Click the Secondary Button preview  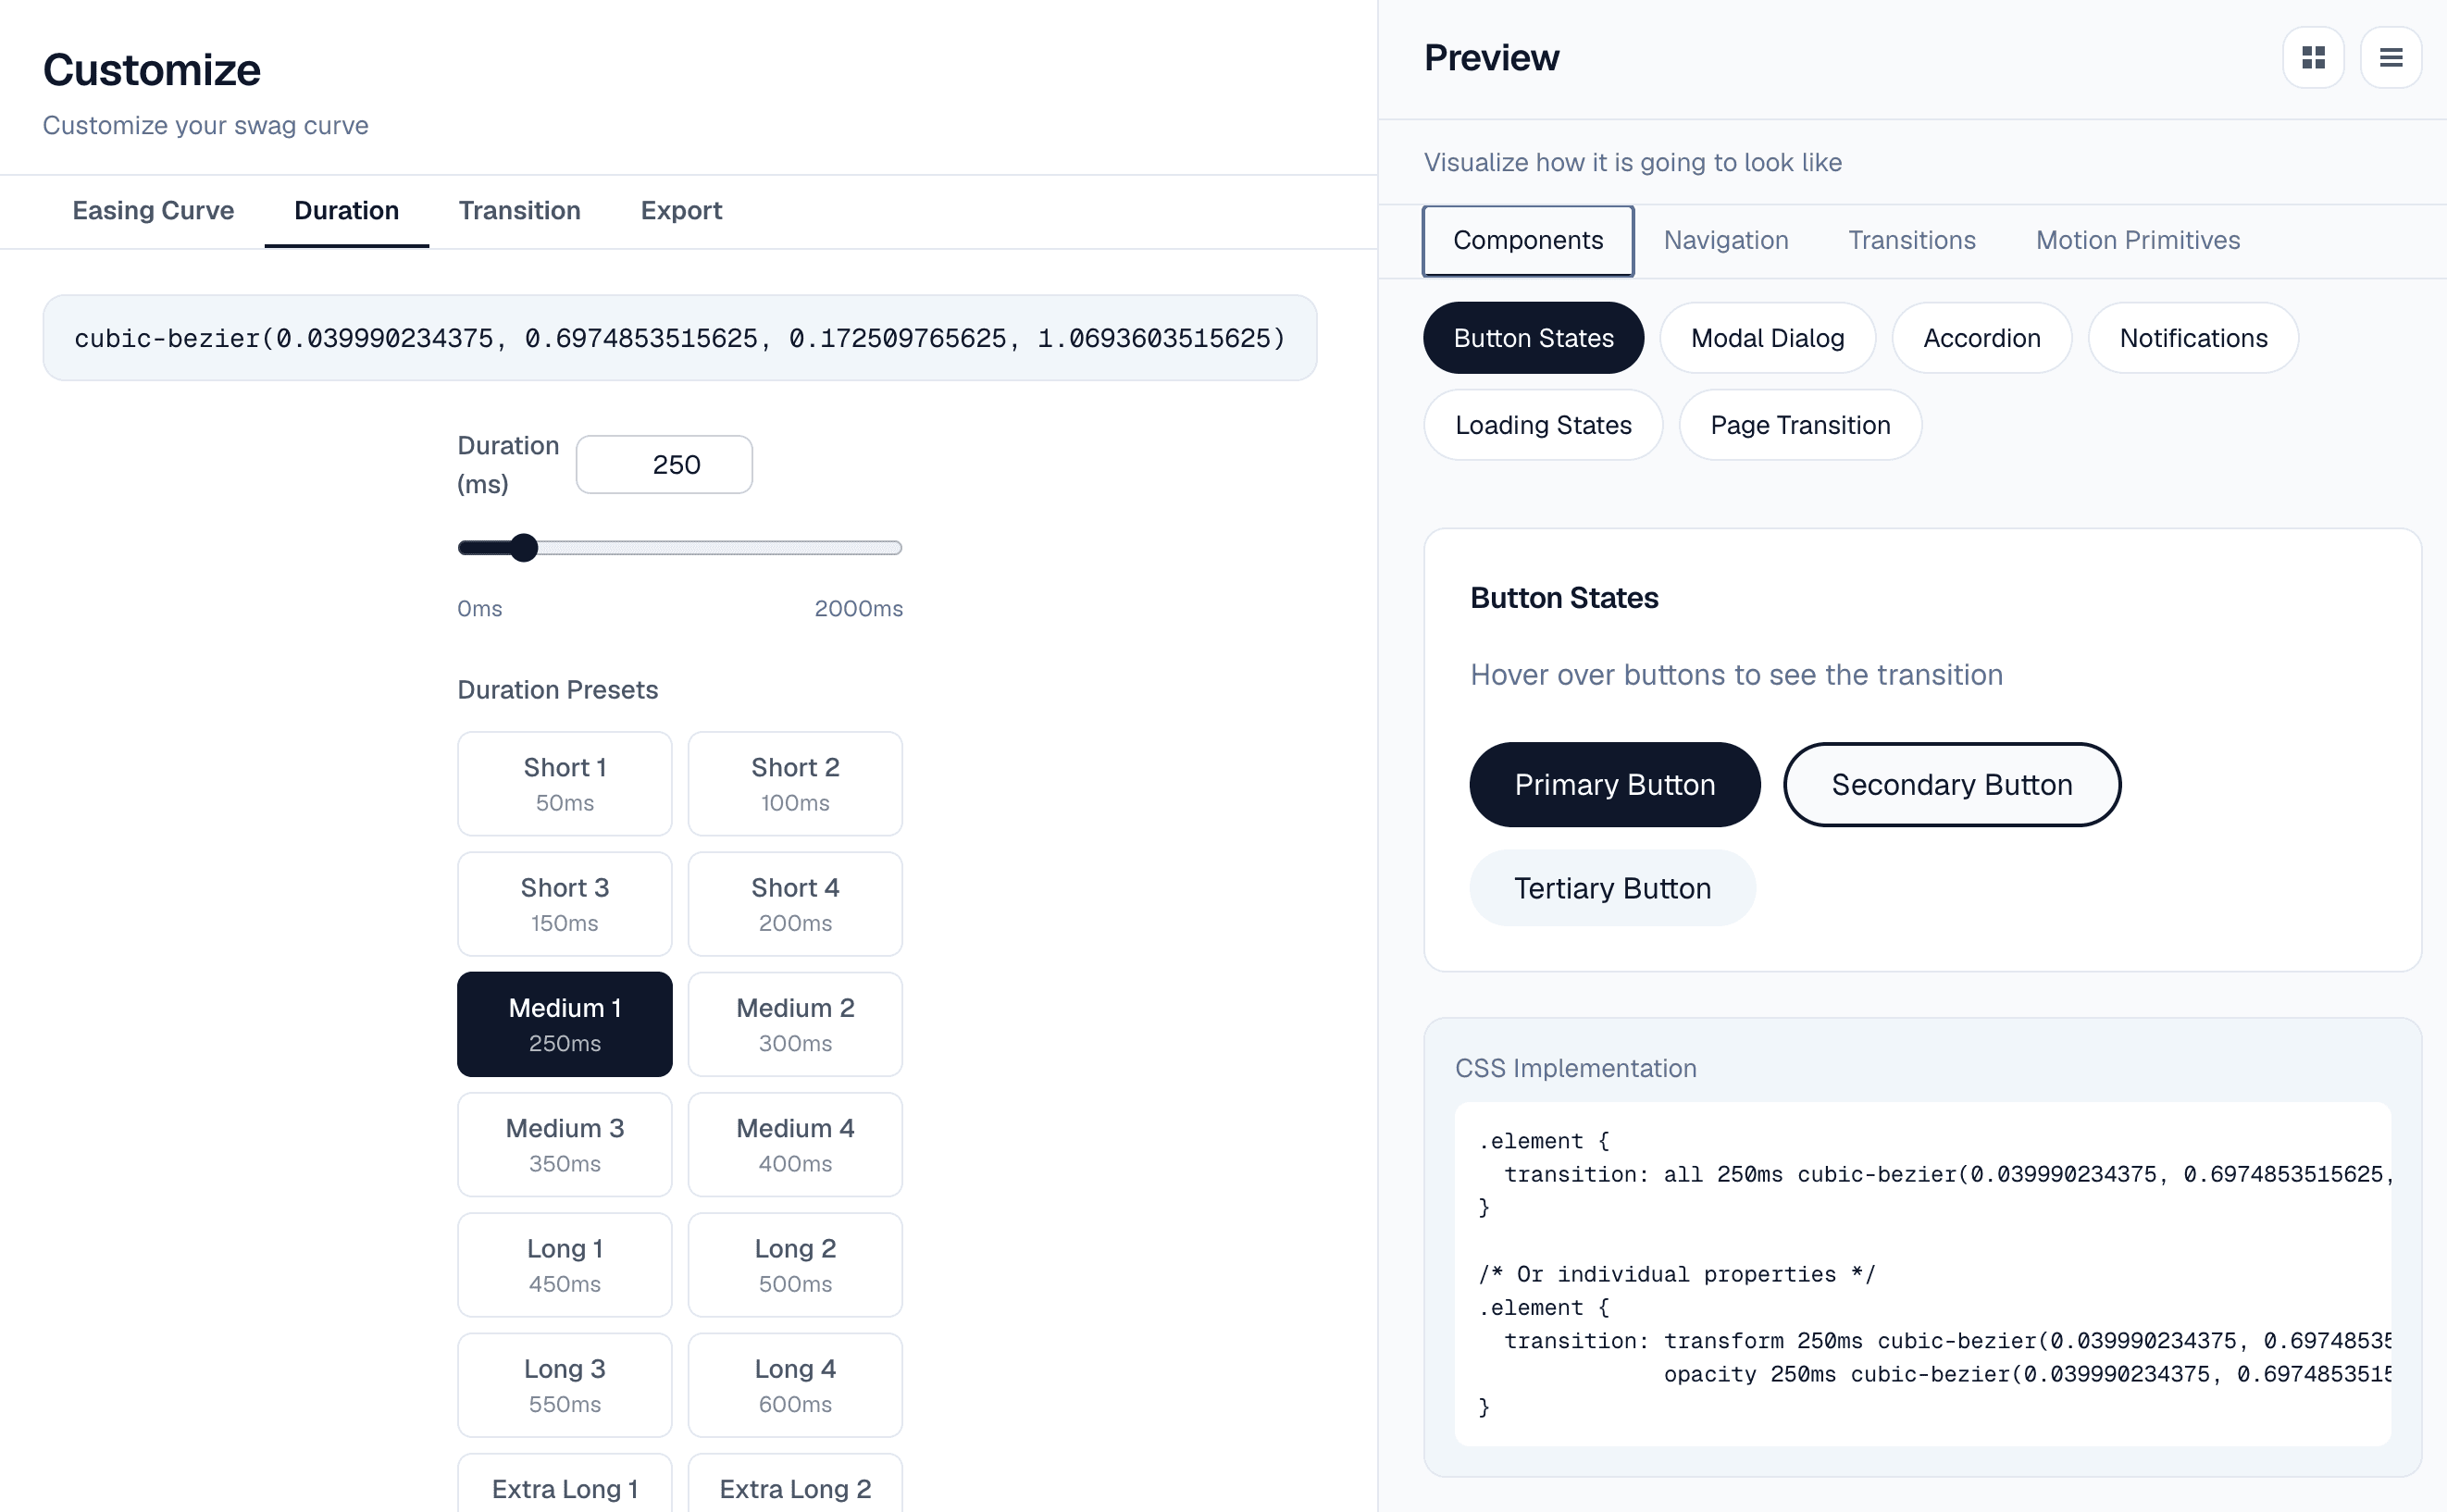click(x=1951, y=785)
